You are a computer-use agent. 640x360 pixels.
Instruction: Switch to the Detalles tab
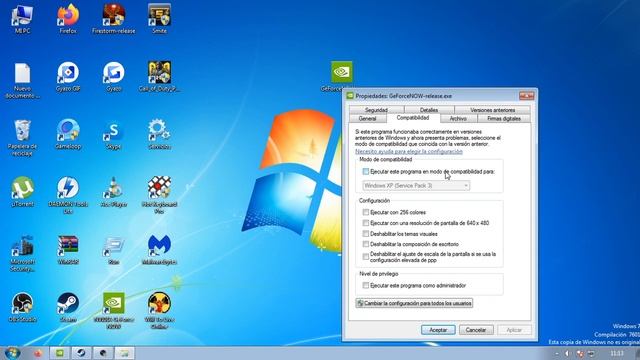pyautogui.click(x=429, y=110)
